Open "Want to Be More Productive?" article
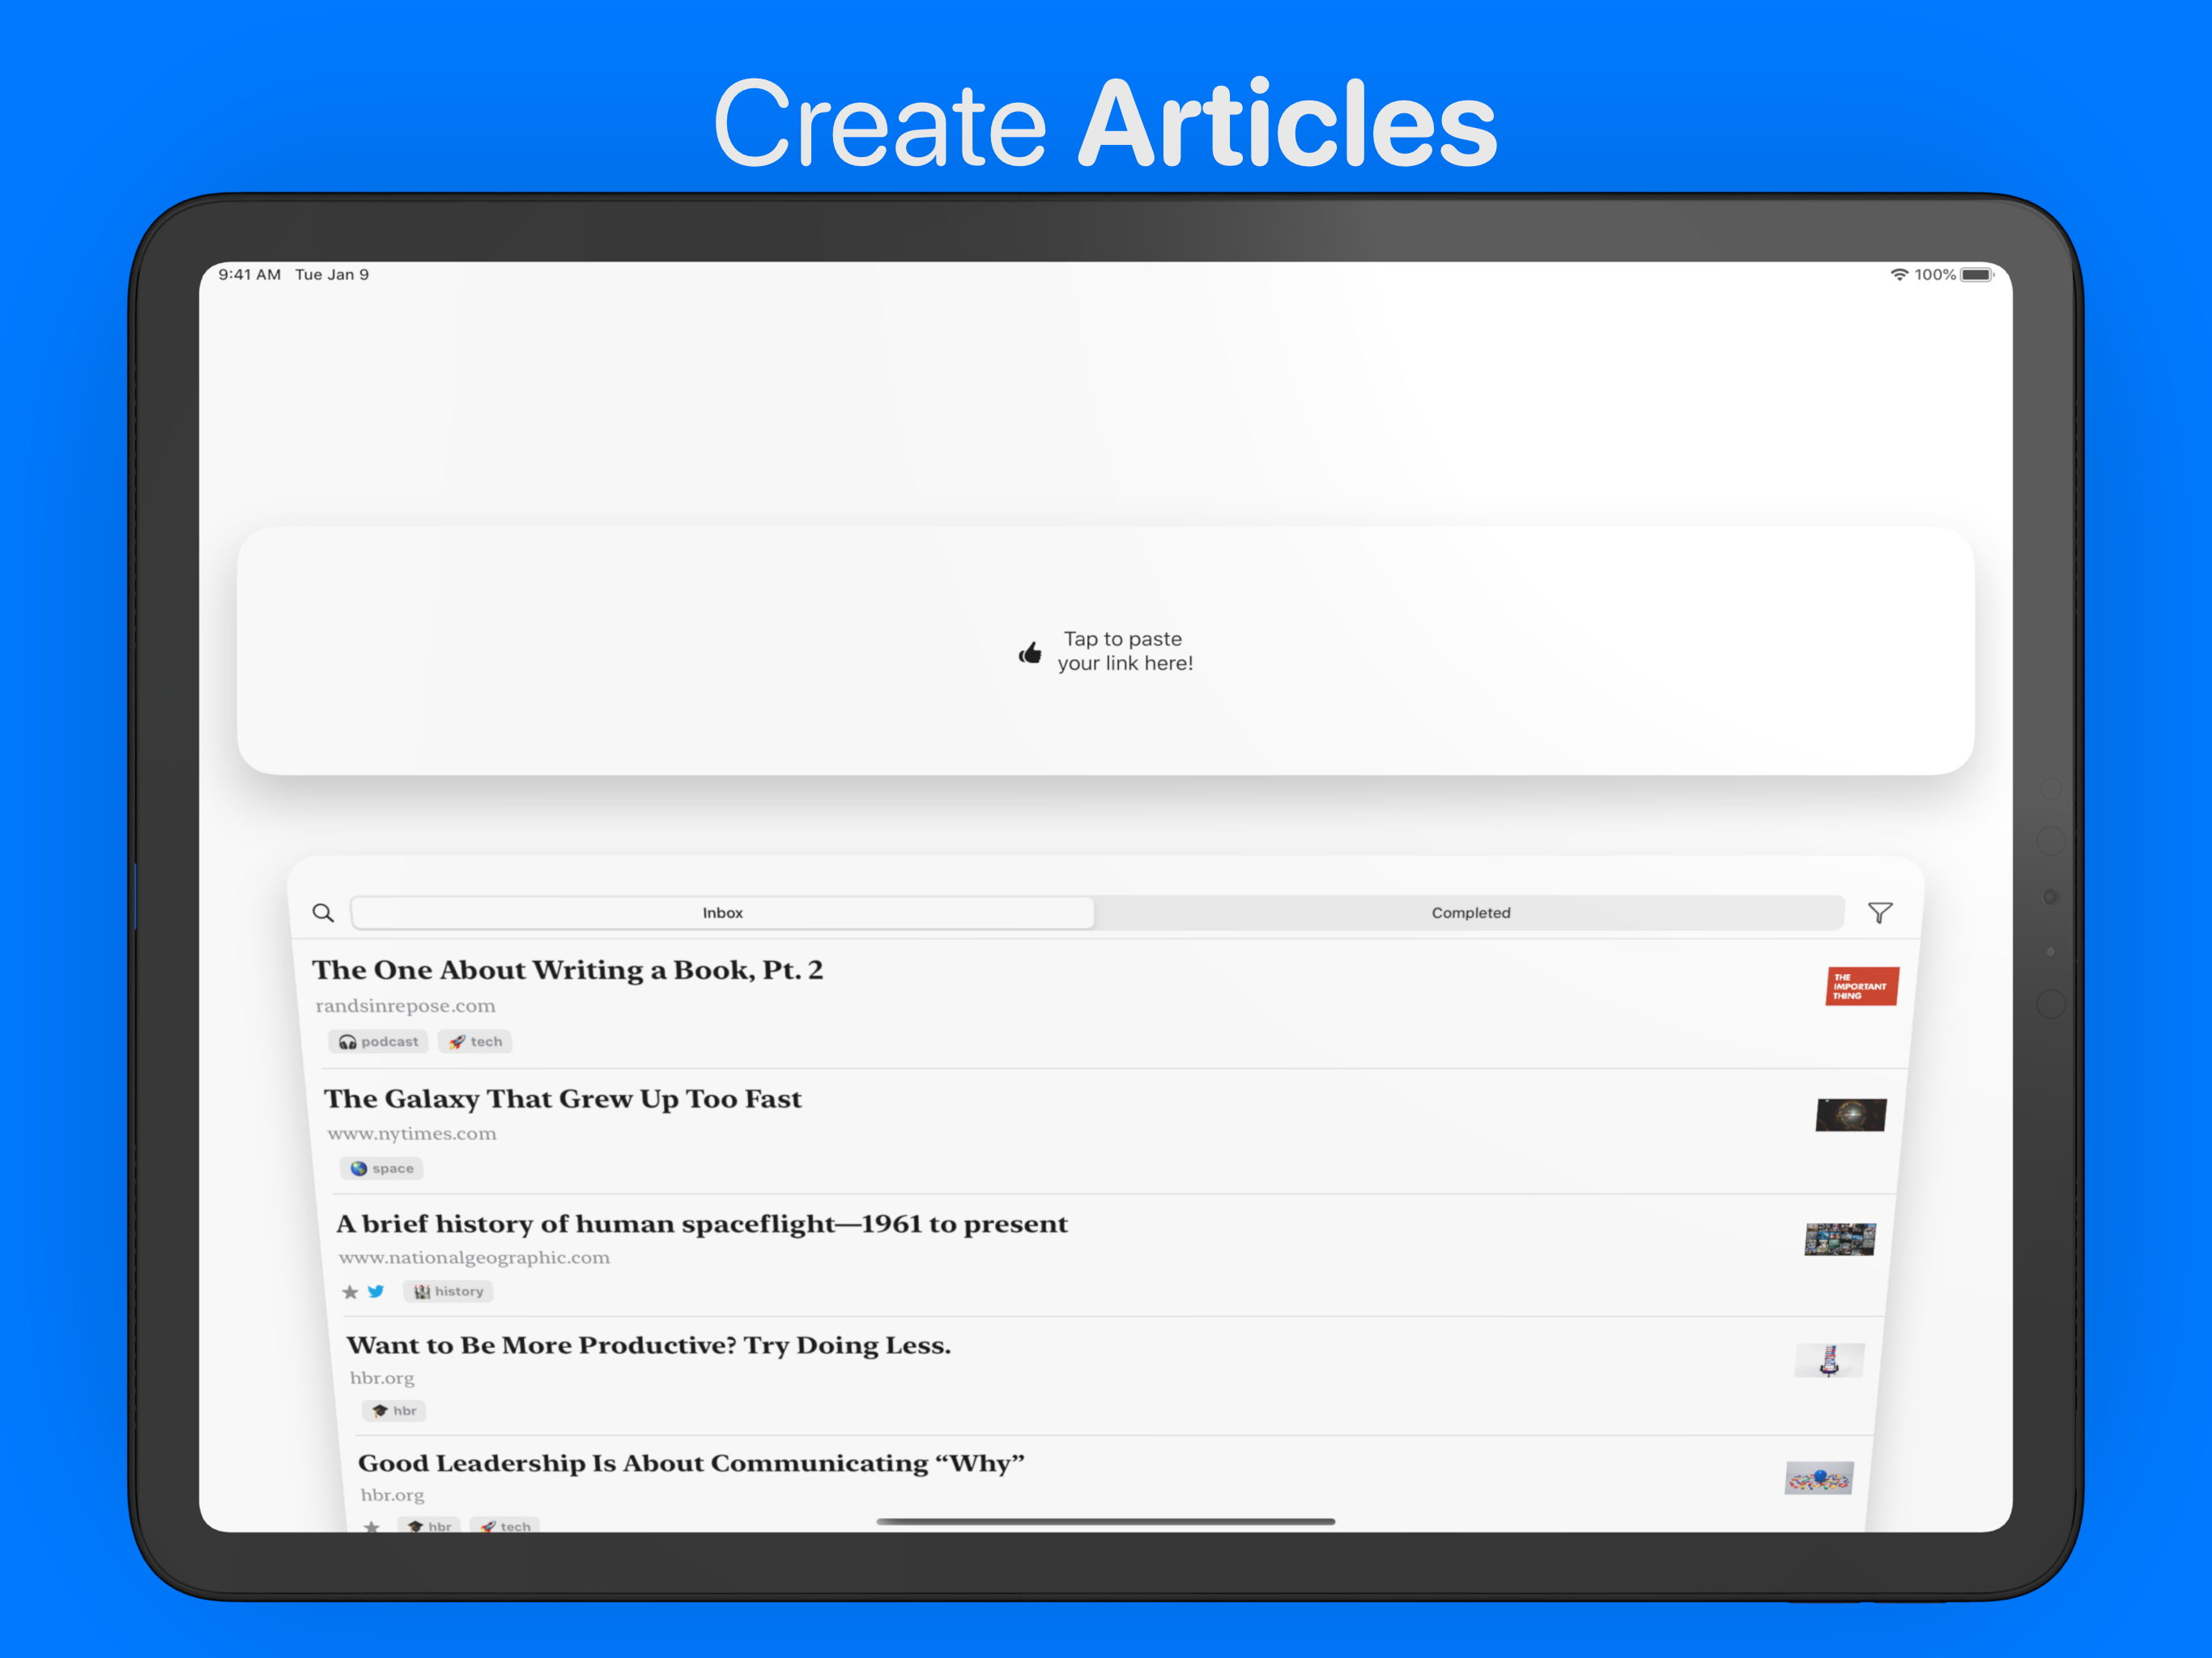Screen dimensions: 2212x1658 click(x=649, y=1345)
